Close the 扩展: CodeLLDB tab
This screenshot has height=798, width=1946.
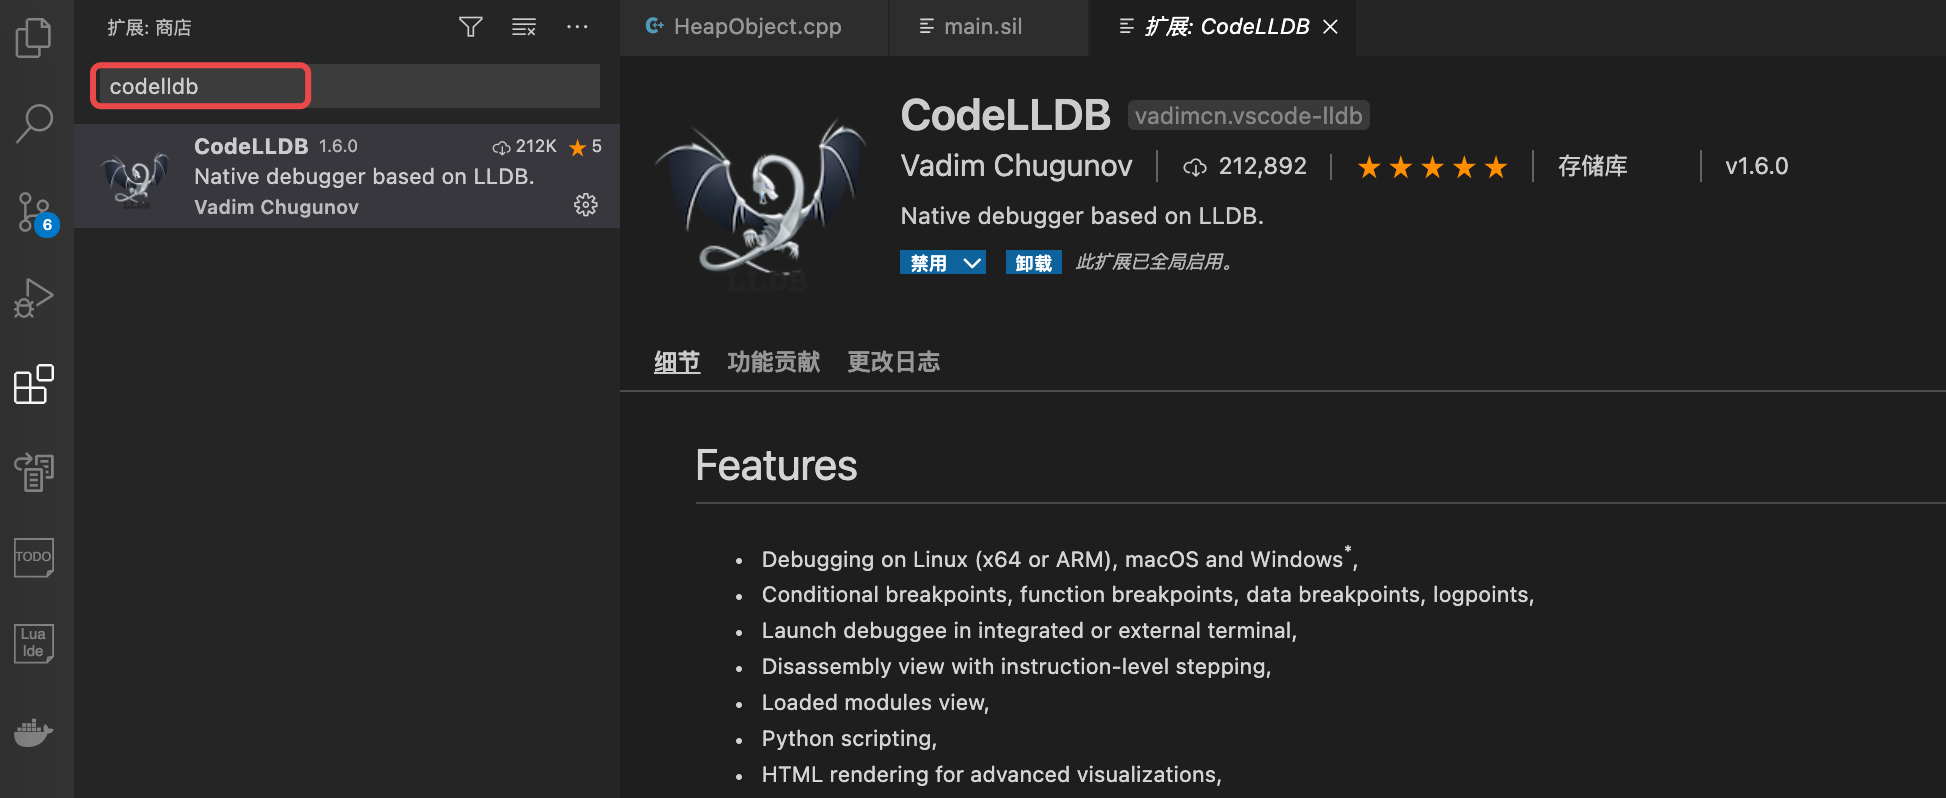point(1330,27)
